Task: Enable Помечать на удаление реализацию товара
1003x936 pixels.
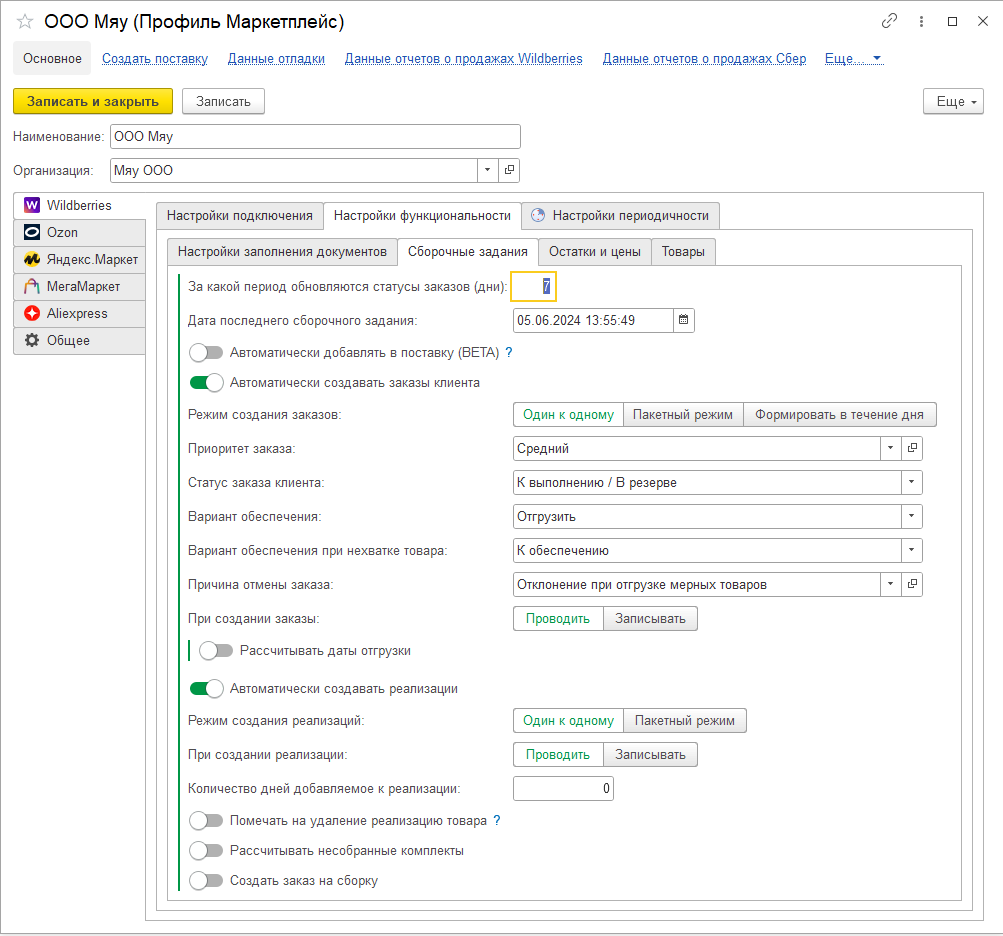Action: click(x=206, y=820)
